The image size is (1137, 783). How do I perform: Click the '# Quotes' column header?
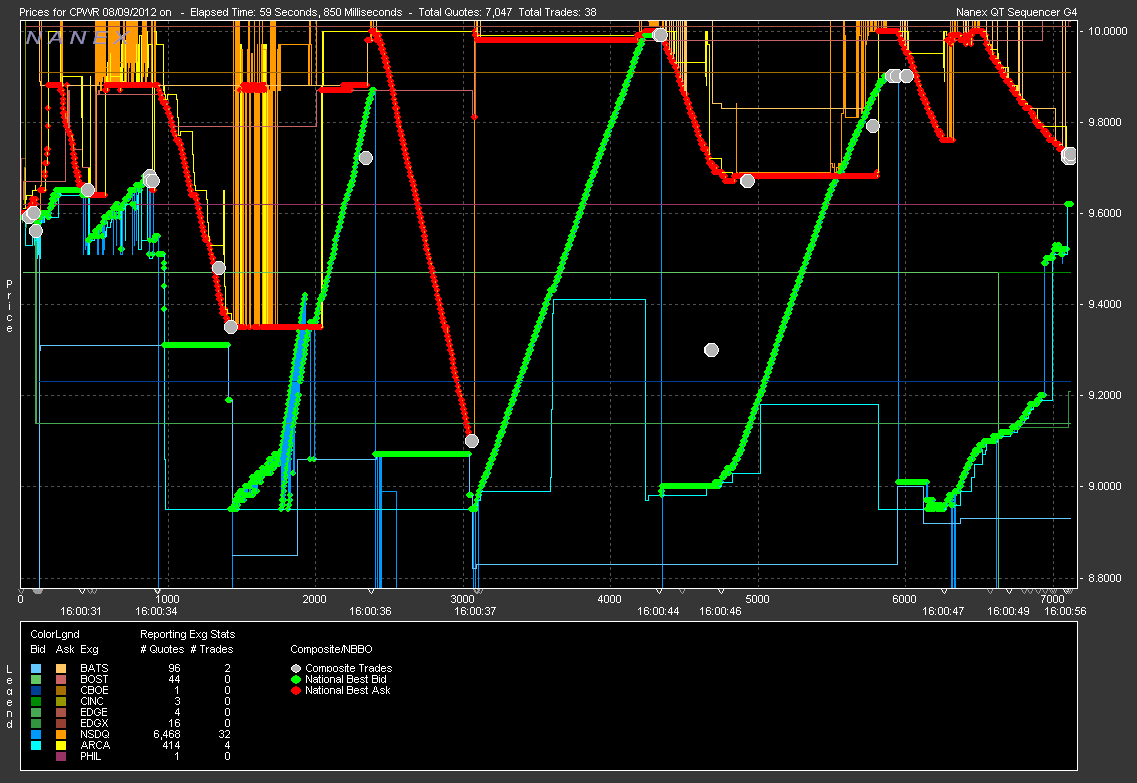(162, 649)
